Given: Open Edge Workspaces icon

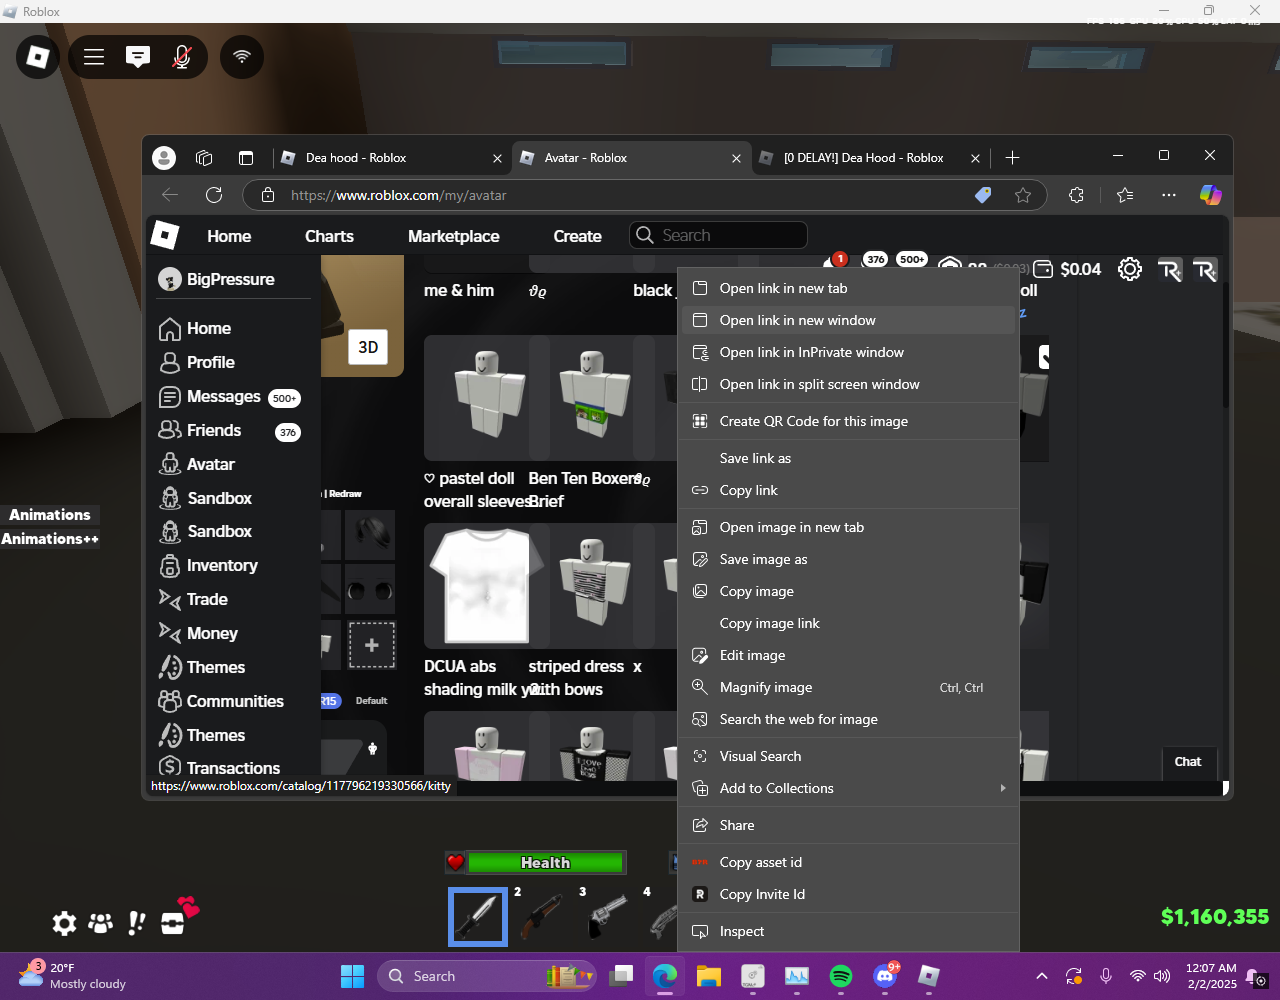Looking at the screenshot, I should [x=204, y=158].
